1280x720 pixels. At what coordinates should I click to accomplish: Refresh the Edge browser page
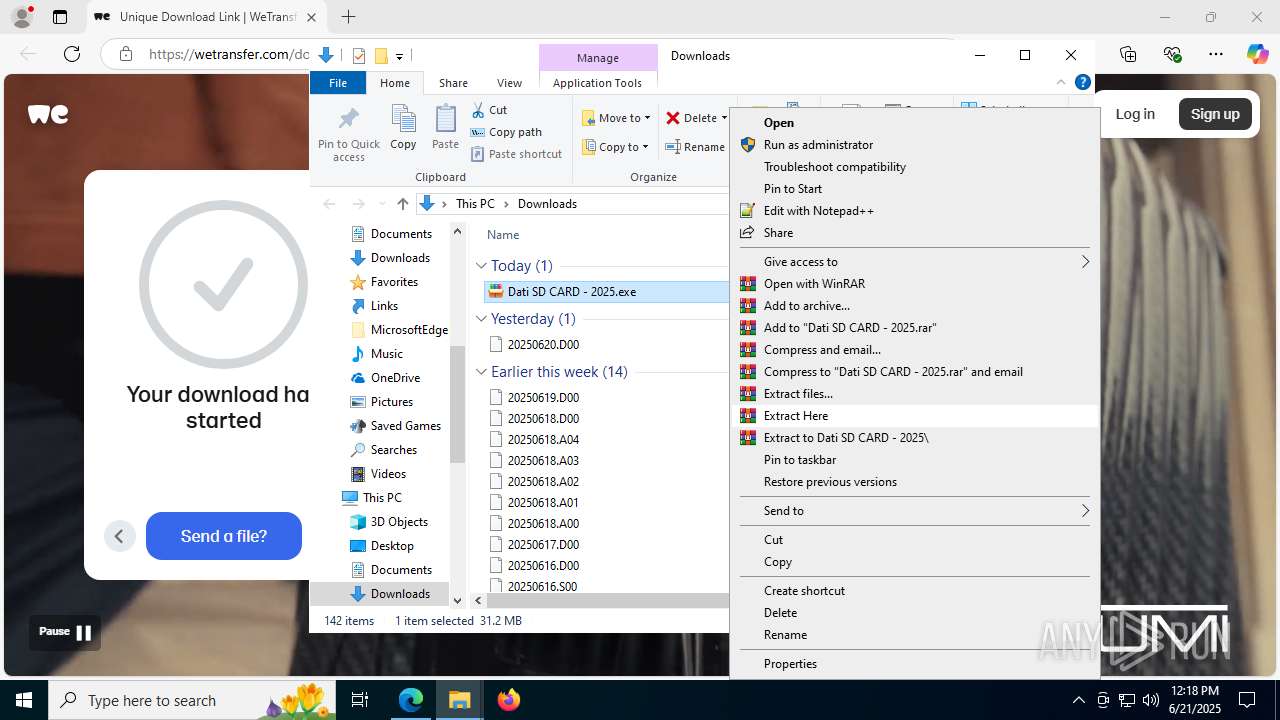click(72, 54)
